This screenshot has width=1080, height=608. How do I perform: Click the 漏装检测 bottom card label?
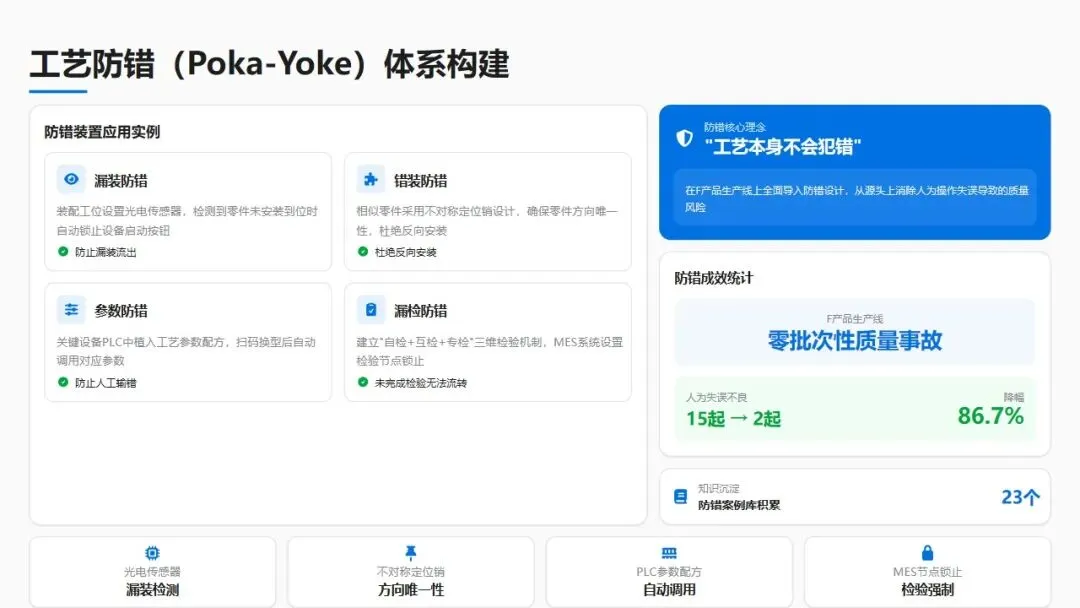(x=152, y=589)
